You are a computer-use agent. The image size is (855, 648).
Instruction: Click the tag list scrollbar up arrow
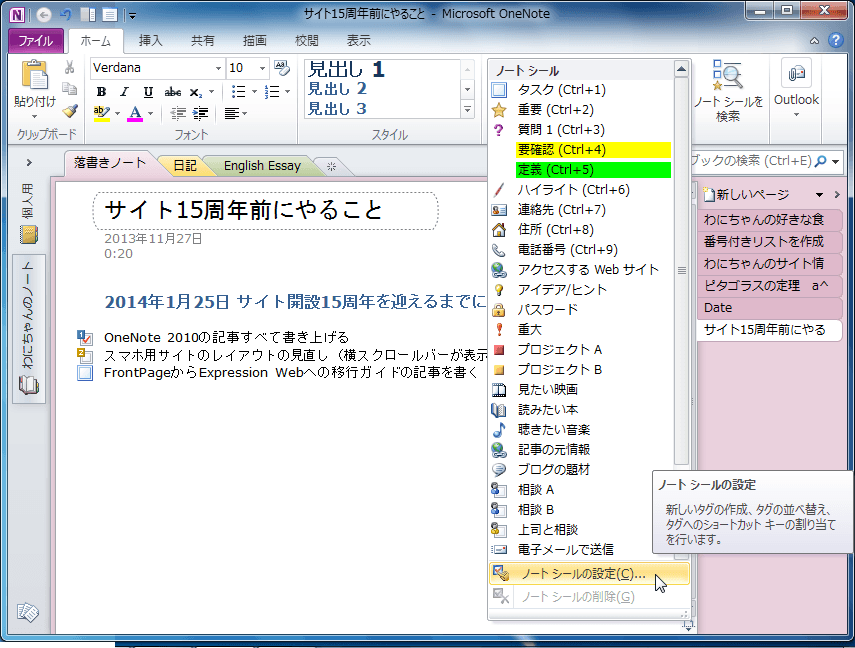coord(681,69)
